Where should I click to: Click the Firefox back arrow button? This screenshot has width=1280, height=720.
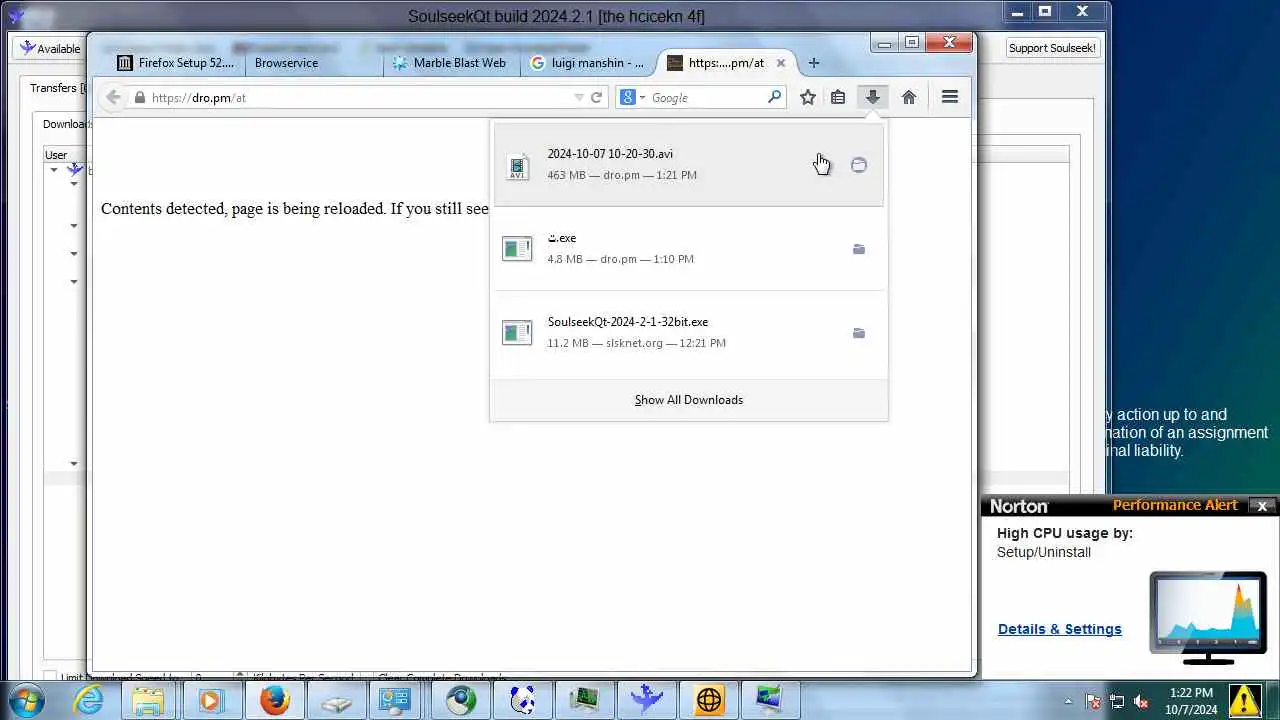coord(113,97)
